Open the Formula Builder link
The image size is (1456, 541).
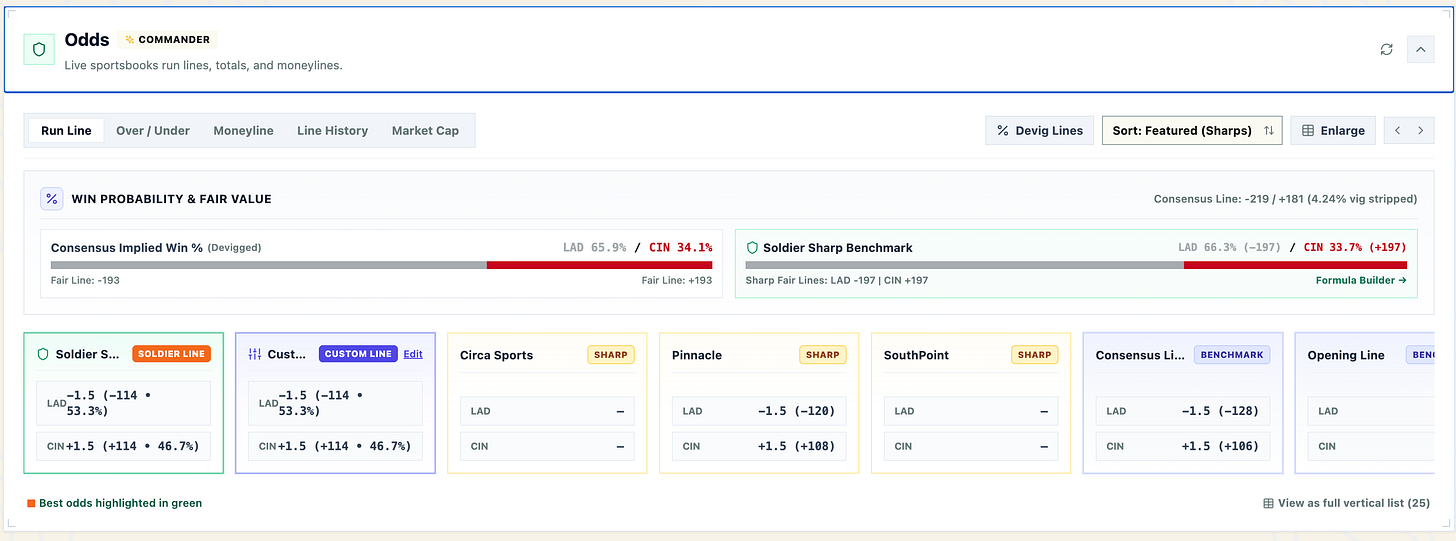coord(1361,280)
